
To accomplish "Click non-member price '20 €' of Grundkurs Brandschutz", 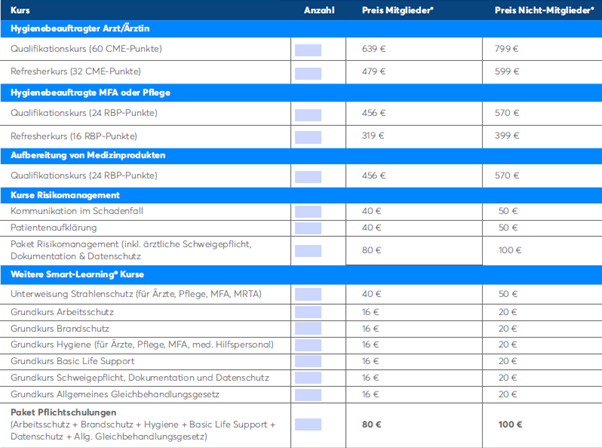I will (508, 329).
